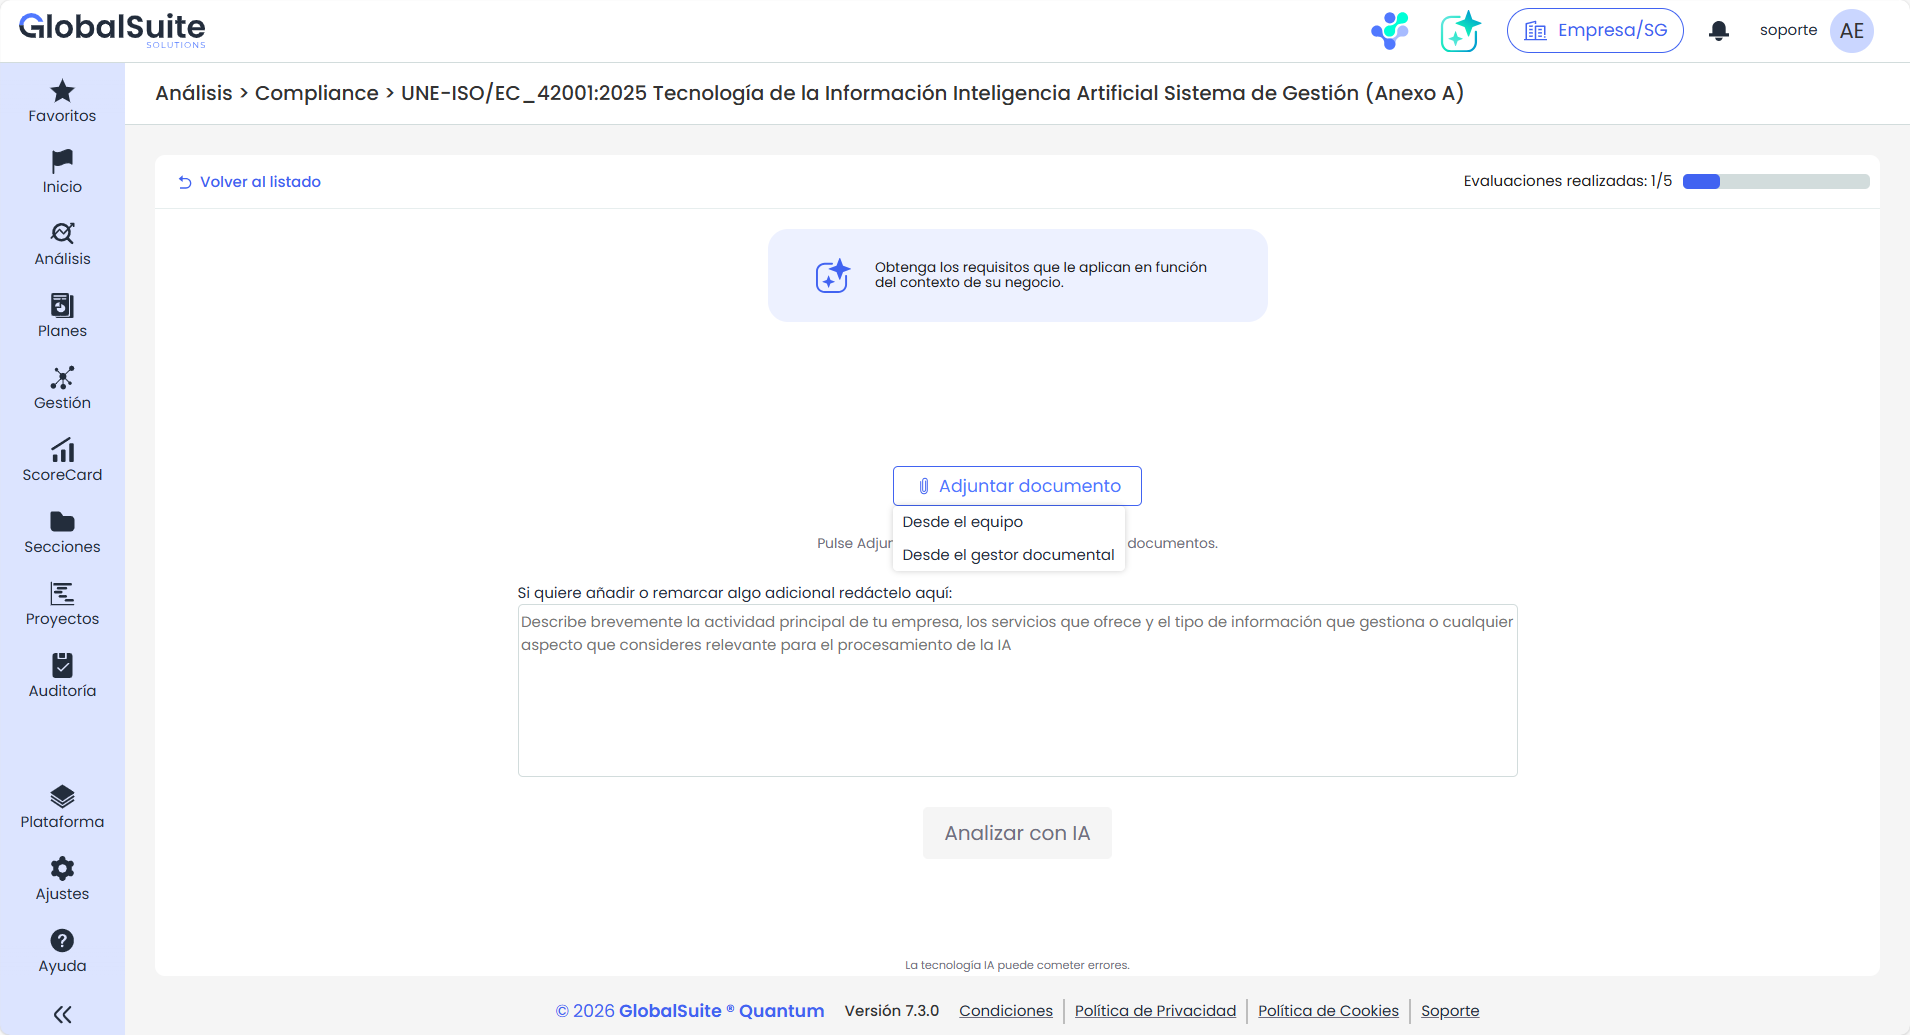Open Favoritos star icon in sidebar
Screen dimensions: 1910x1035
(62, 92)
